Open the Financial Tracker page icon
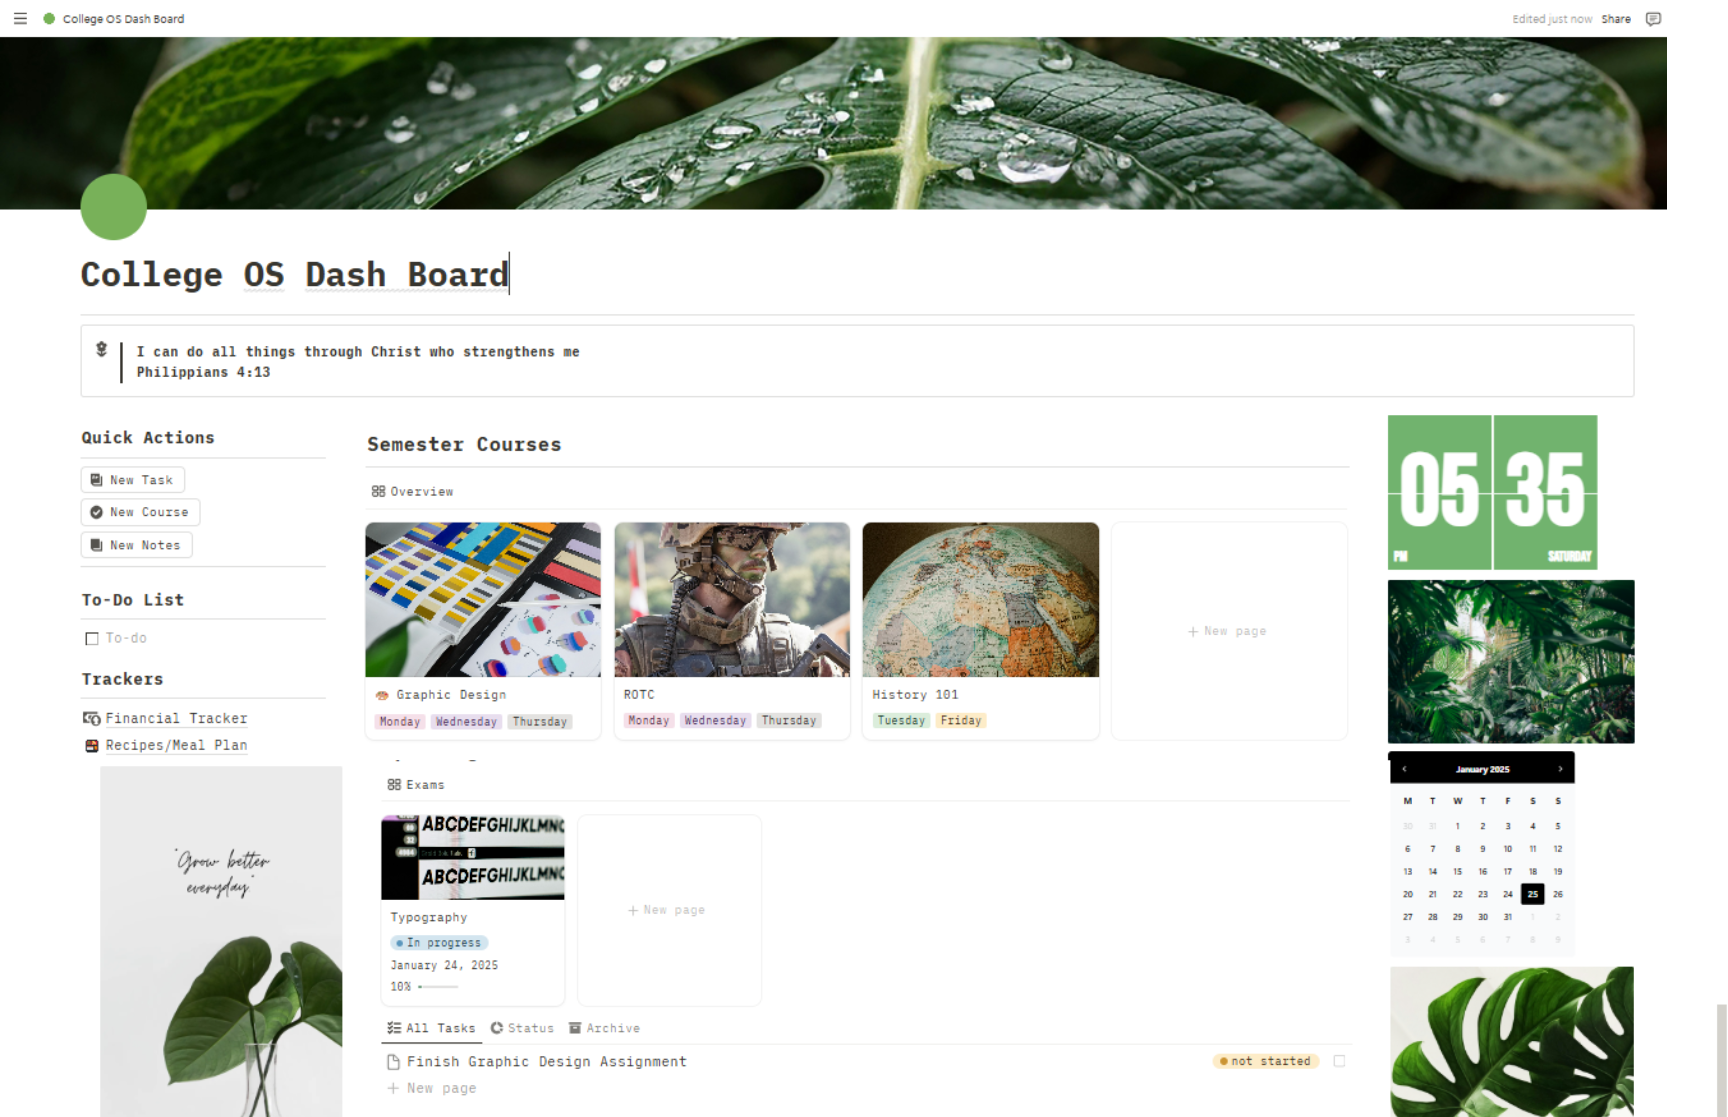 point(91,718)
